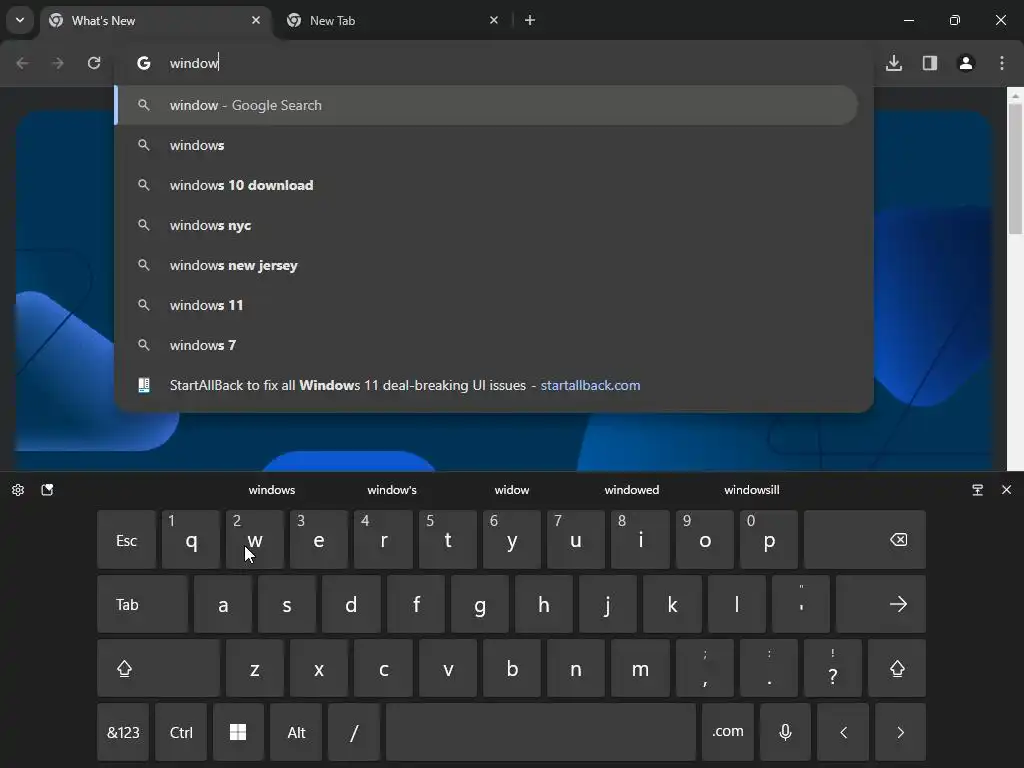The width and height of the screenshot is (1024, 768).
Task: Toggle the Ctrl key
Action: (181, 732)
